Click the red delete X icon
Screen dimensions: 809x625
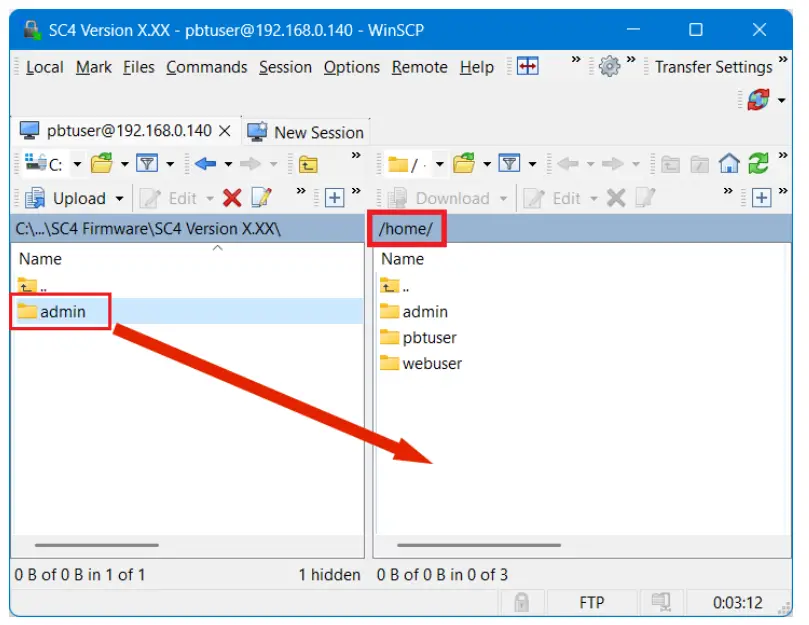232,198
